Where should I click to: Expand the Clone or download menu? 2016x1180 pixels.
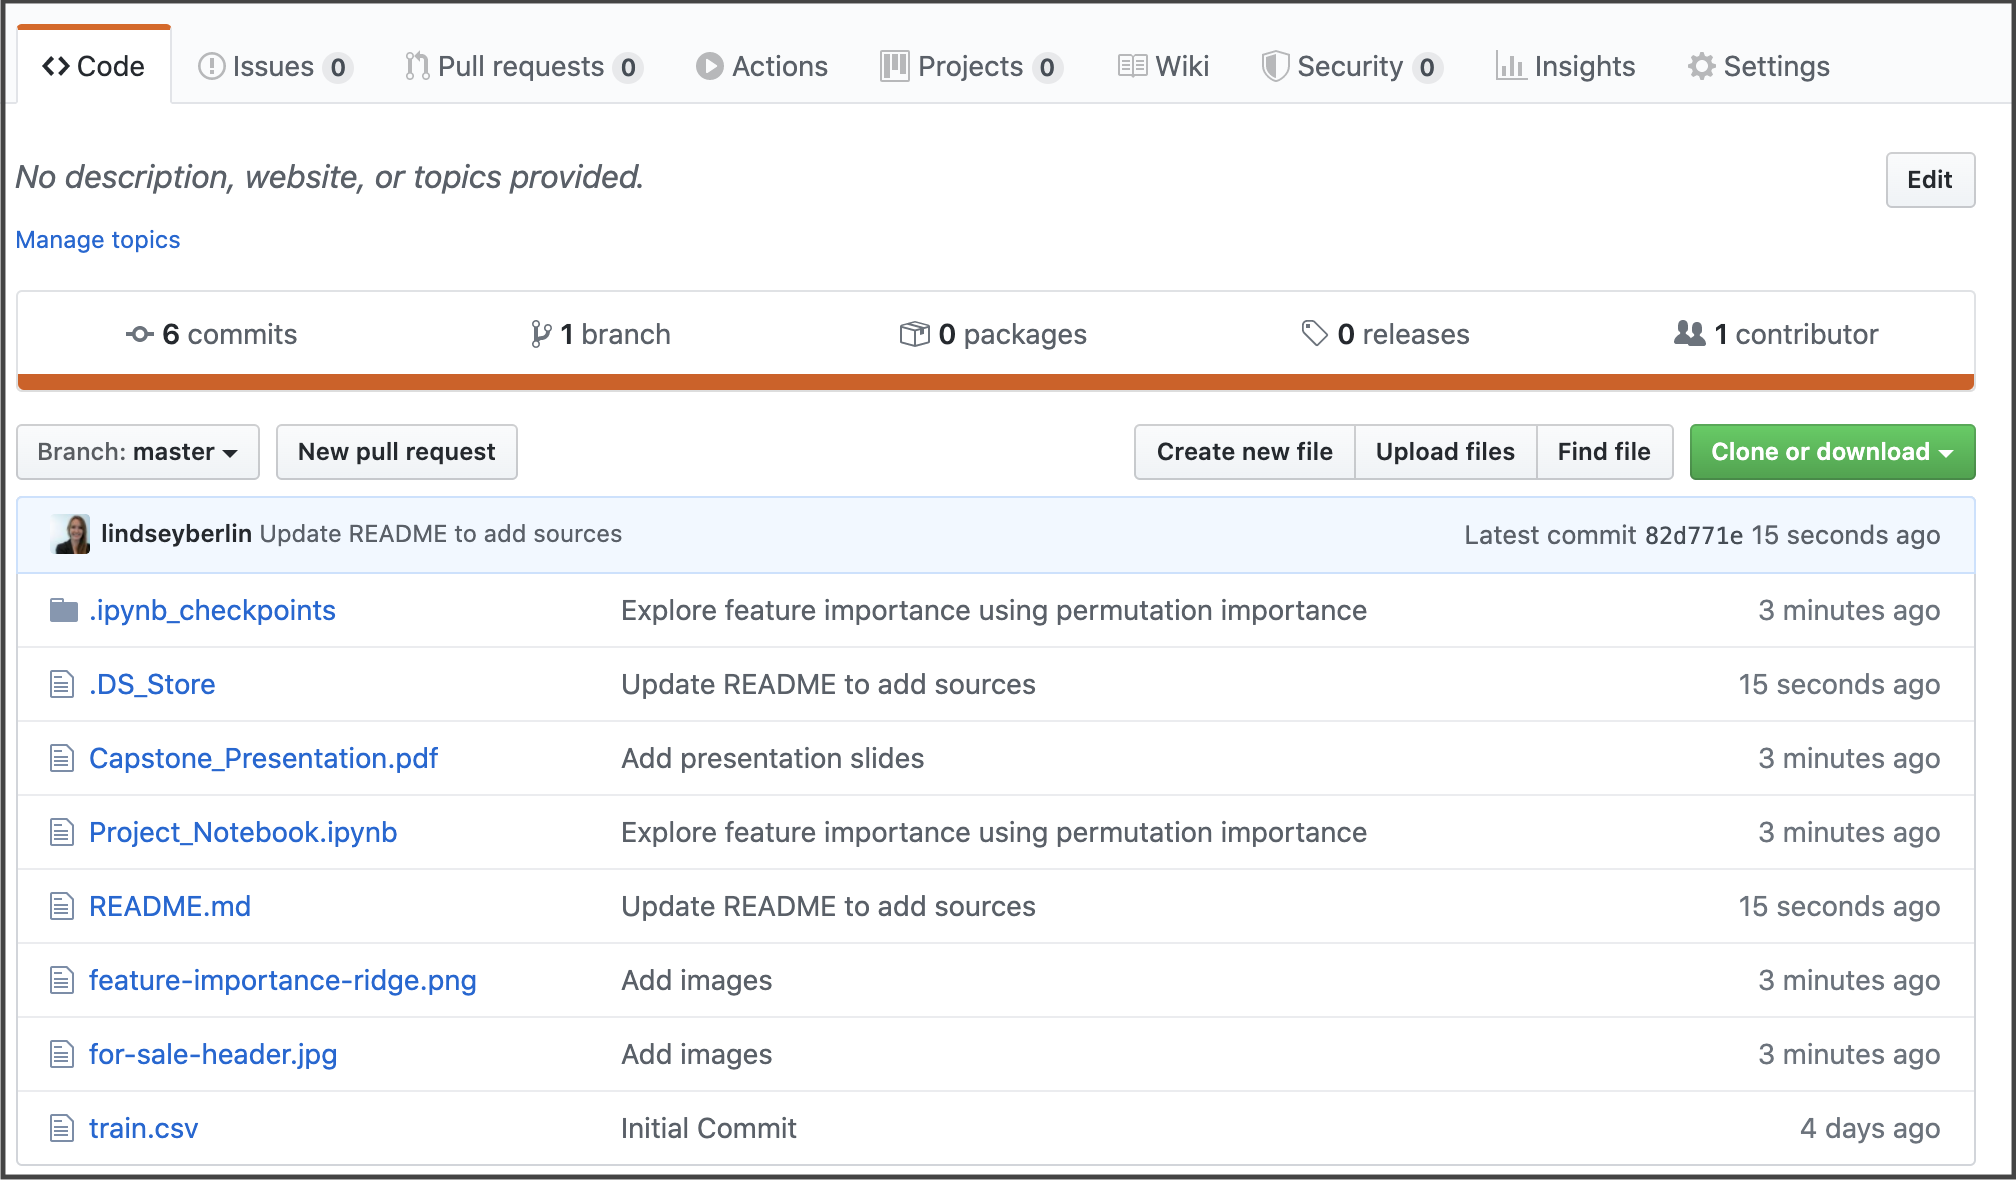point(1831,452)
